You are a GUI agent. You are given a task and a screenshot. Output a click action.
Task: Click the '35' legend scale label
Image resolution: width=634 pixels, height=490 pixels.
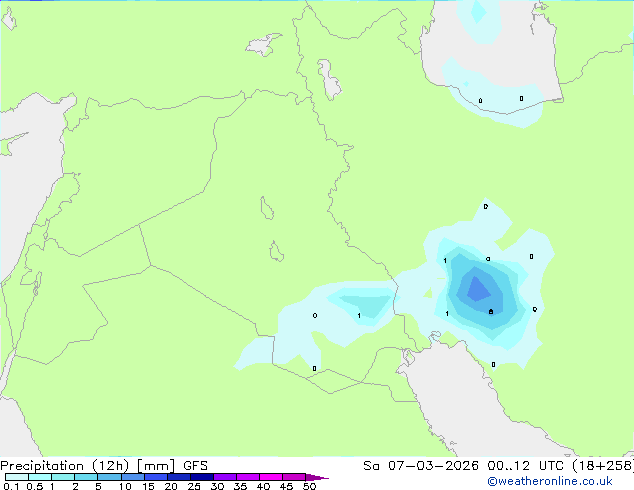pyautogui.click(x=240, y=486)
